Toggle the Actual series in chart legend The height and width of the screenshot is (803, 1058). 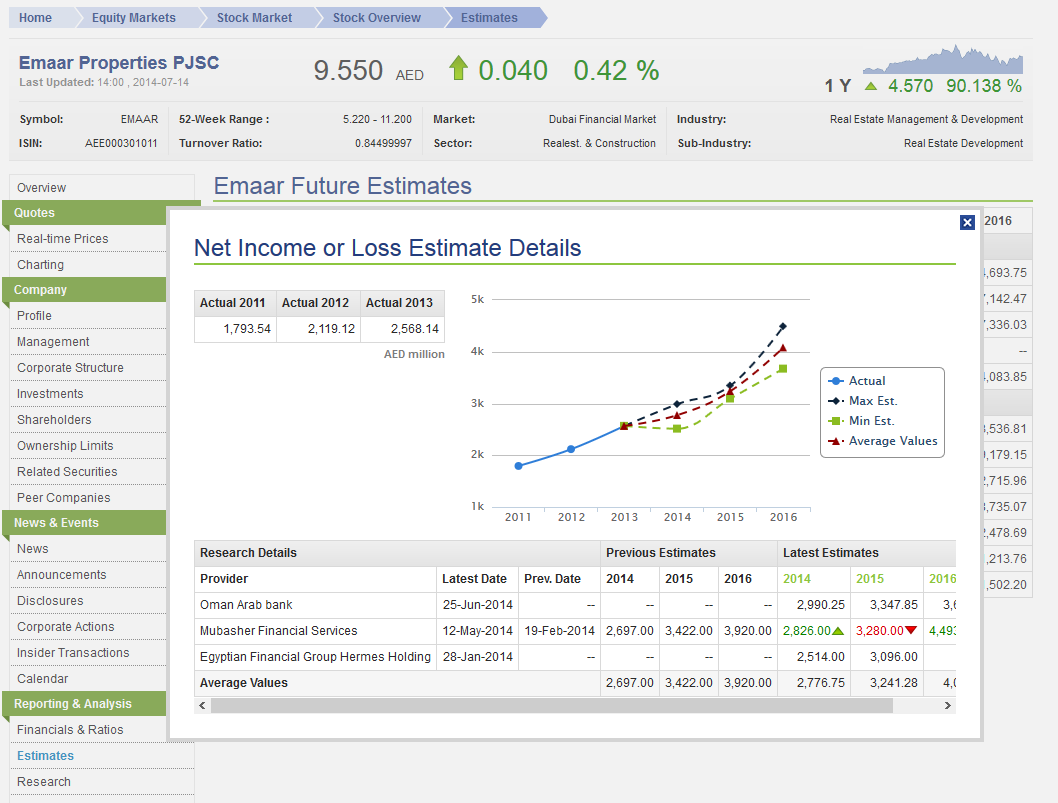point(857,381)
